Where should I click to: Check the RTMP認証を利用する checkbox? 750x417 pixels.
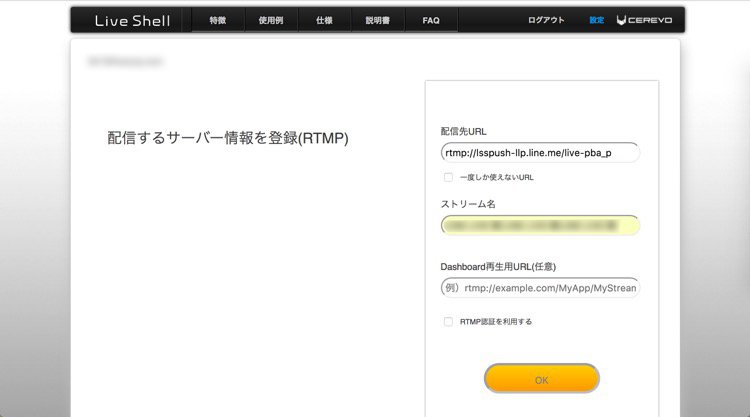pos(448,322)
